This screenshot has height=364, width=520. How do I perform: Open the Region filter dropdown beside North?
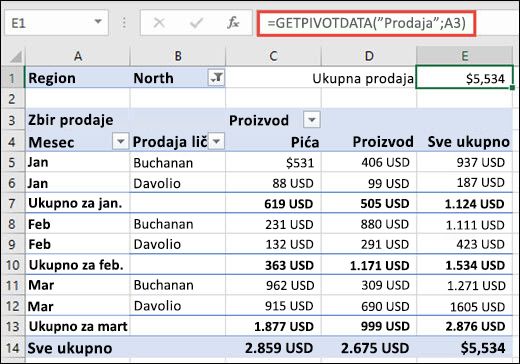coord(216,78)
